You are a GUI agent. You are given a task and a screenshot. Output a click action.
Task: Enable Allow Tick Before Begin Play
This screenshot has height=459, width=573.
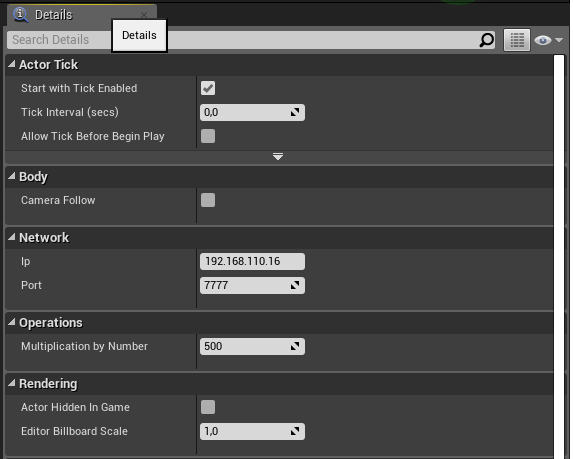pyautogui.click(x=208, y=136)
